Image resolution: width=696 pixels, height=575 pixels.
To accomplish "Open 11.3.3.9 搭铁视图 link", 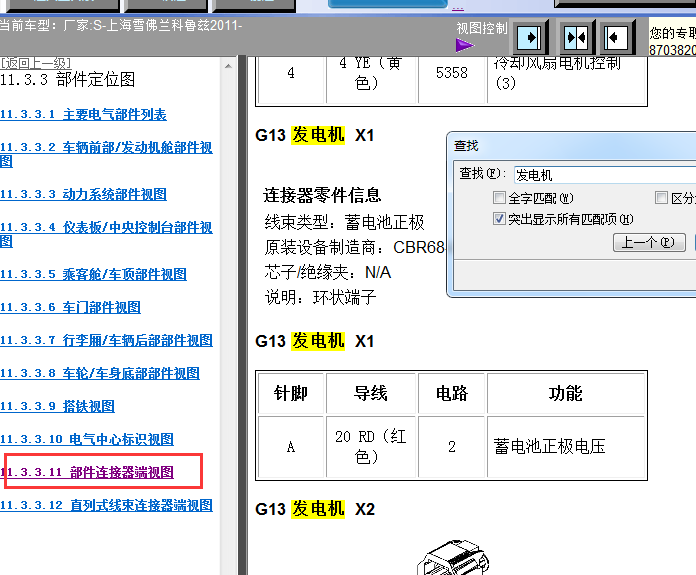I will [57, 406].
